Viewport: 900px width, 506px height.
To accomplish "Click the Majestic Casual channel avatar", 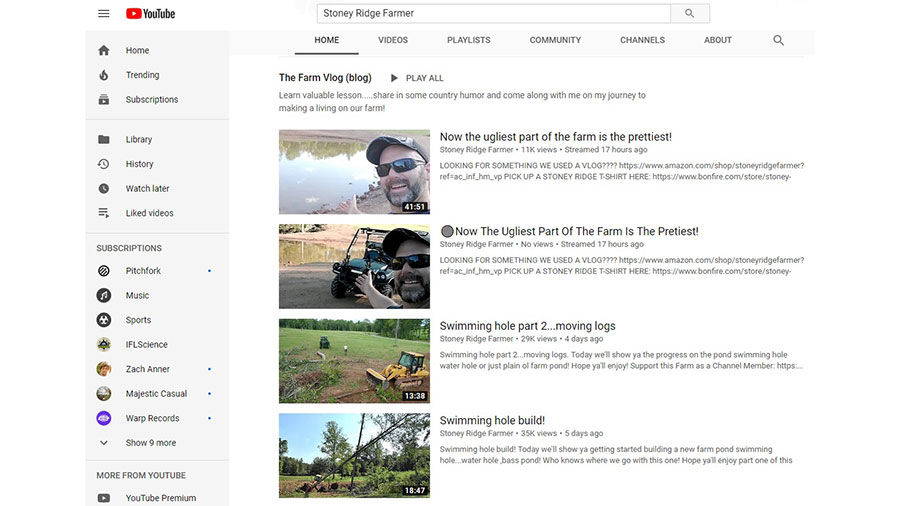I will pos(104,394).
